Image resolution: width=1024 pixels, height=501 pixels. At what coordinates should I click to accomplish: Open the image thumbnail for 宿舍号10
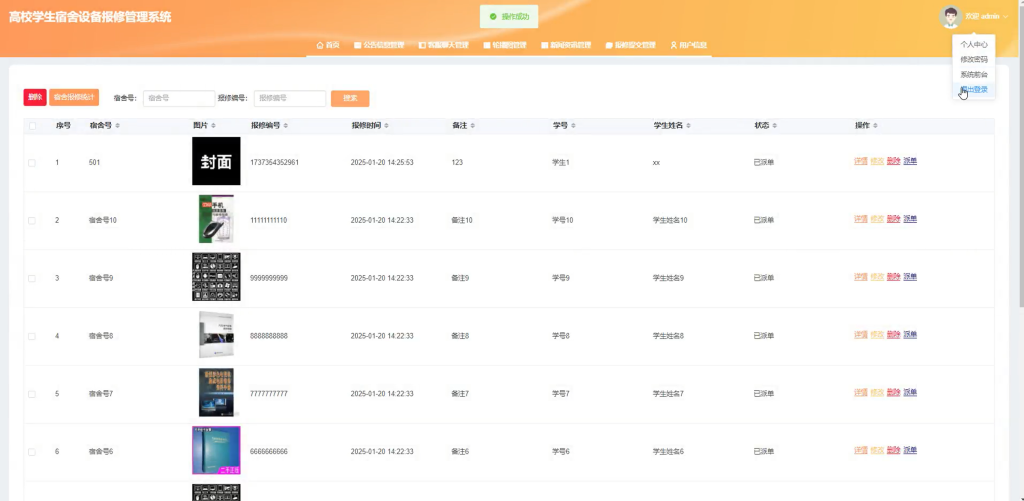click(216, 219)
